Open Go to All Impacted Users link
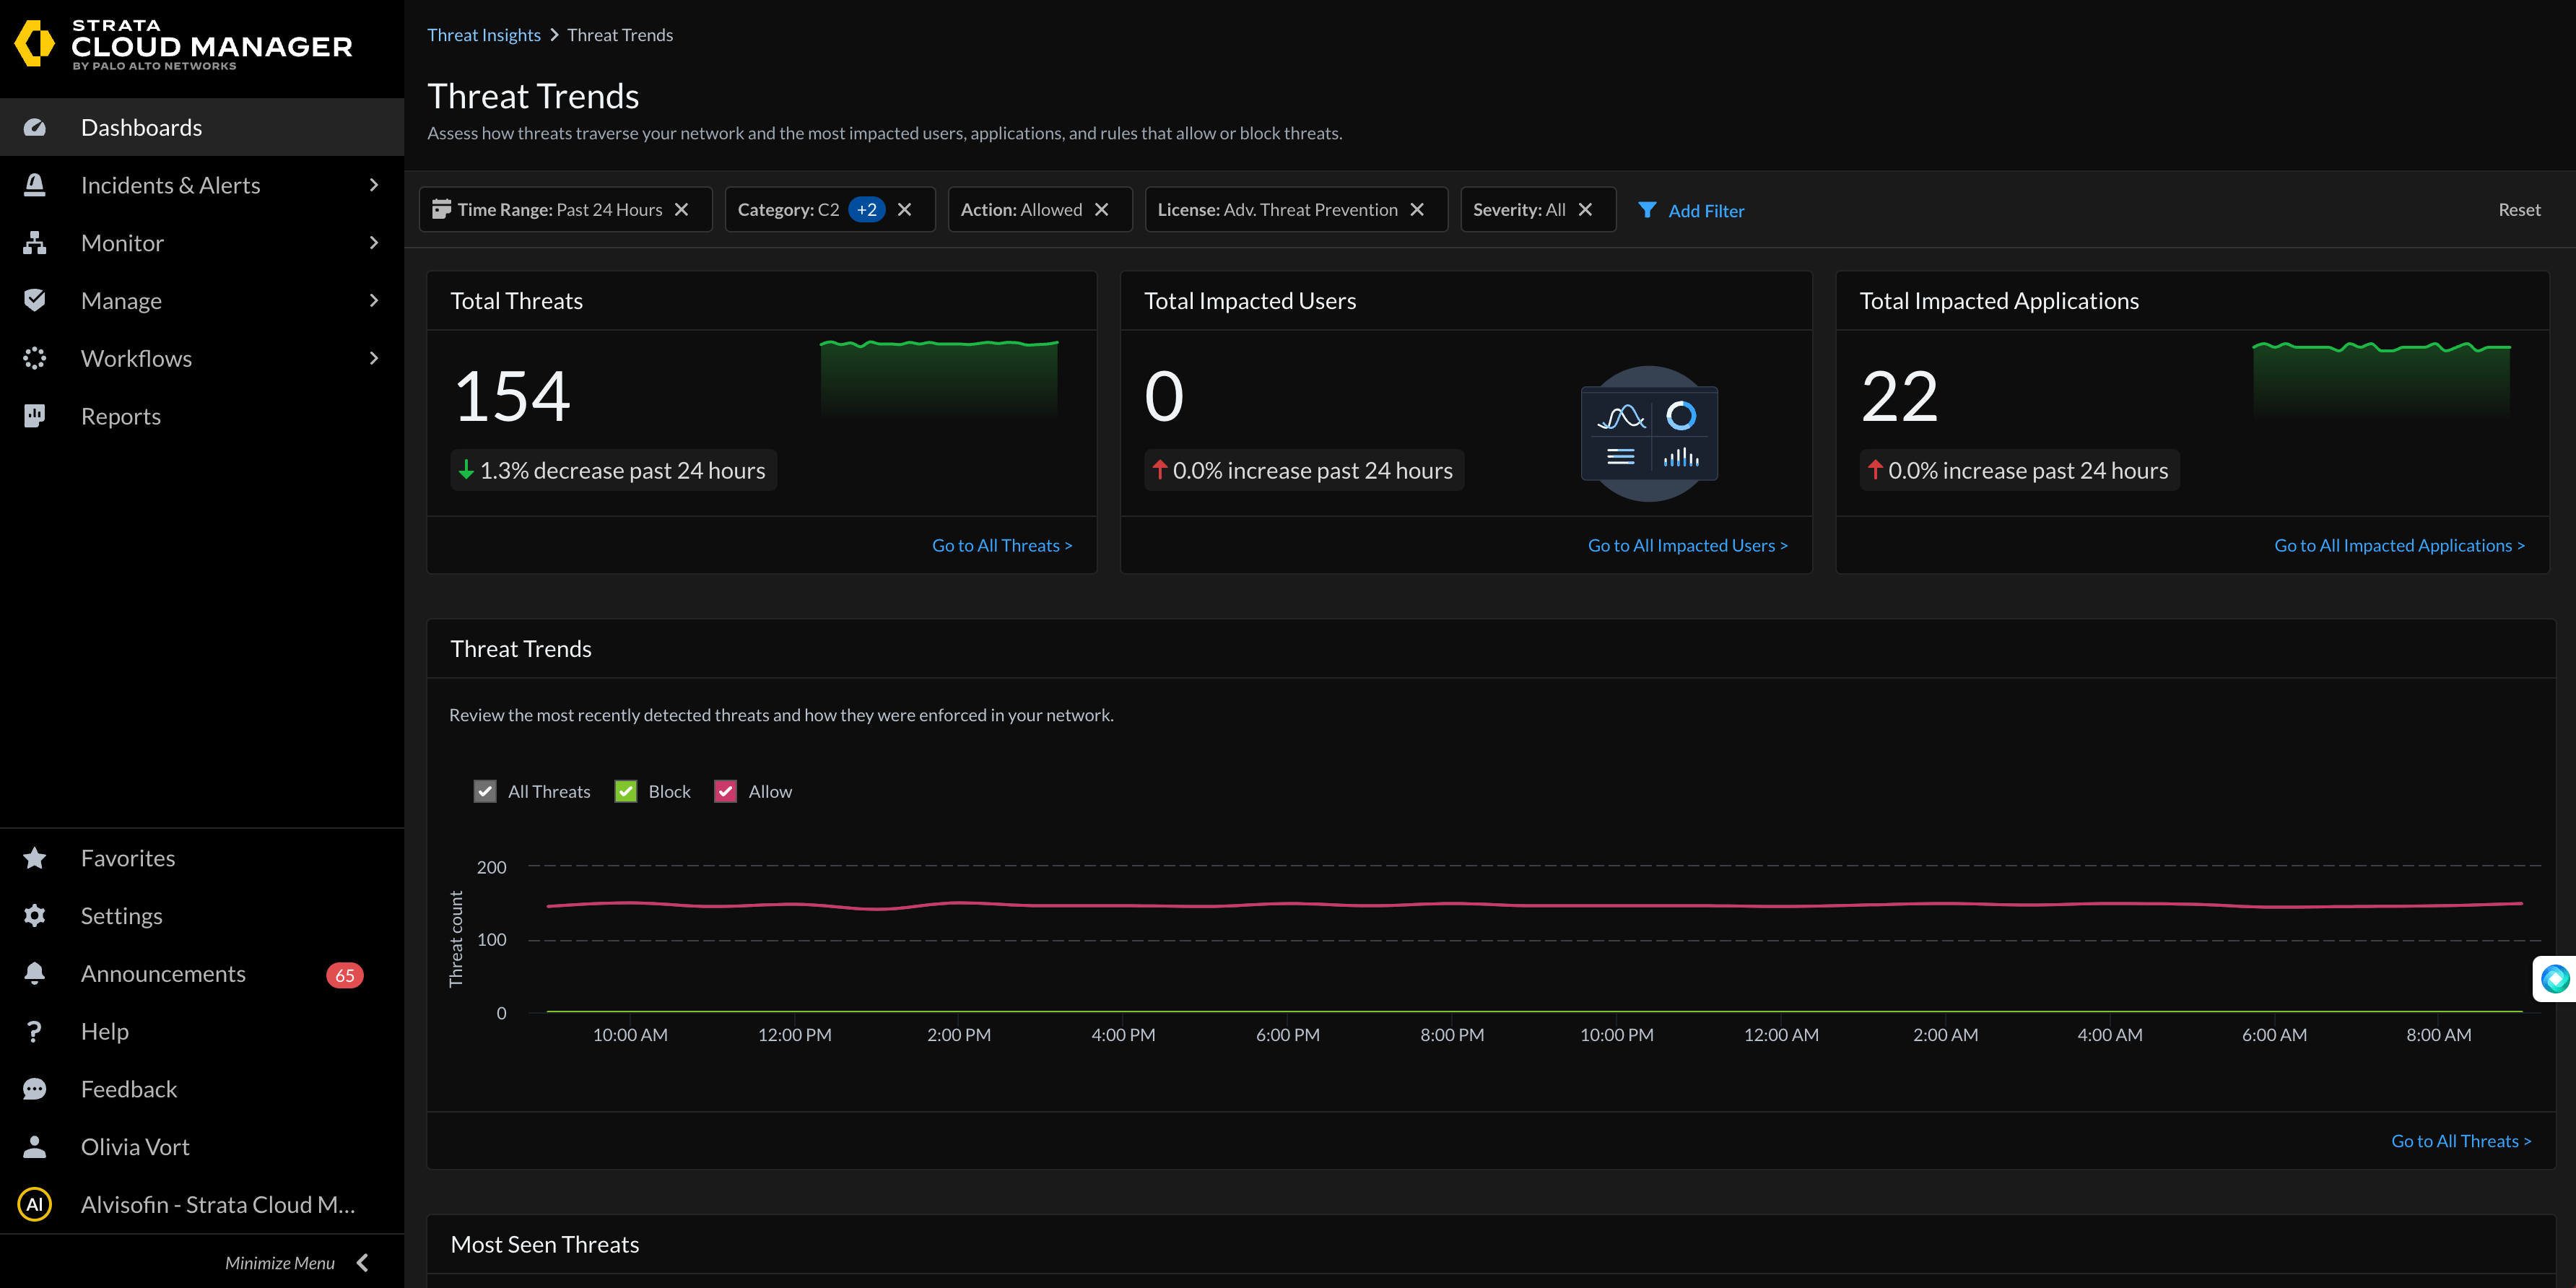2576x1288 pixels. point(1687,545)
